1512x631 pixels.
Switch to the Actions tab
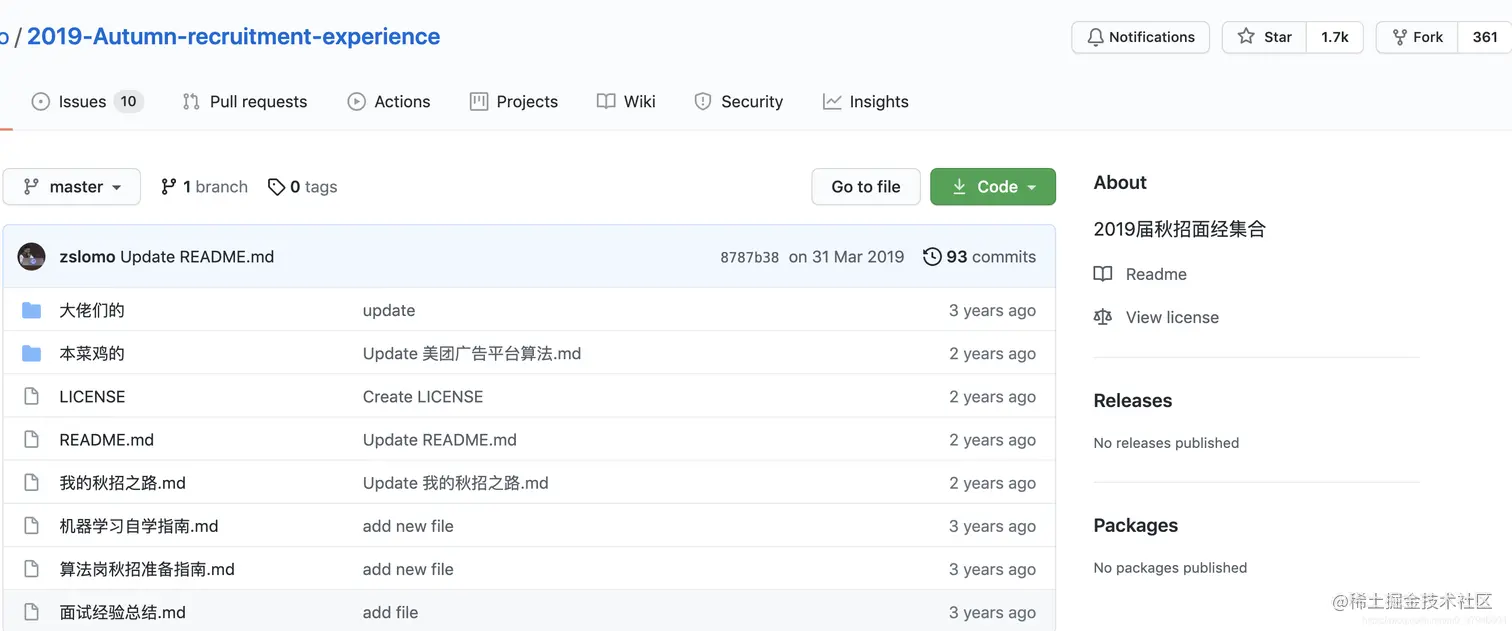click(x=388, y=101)
